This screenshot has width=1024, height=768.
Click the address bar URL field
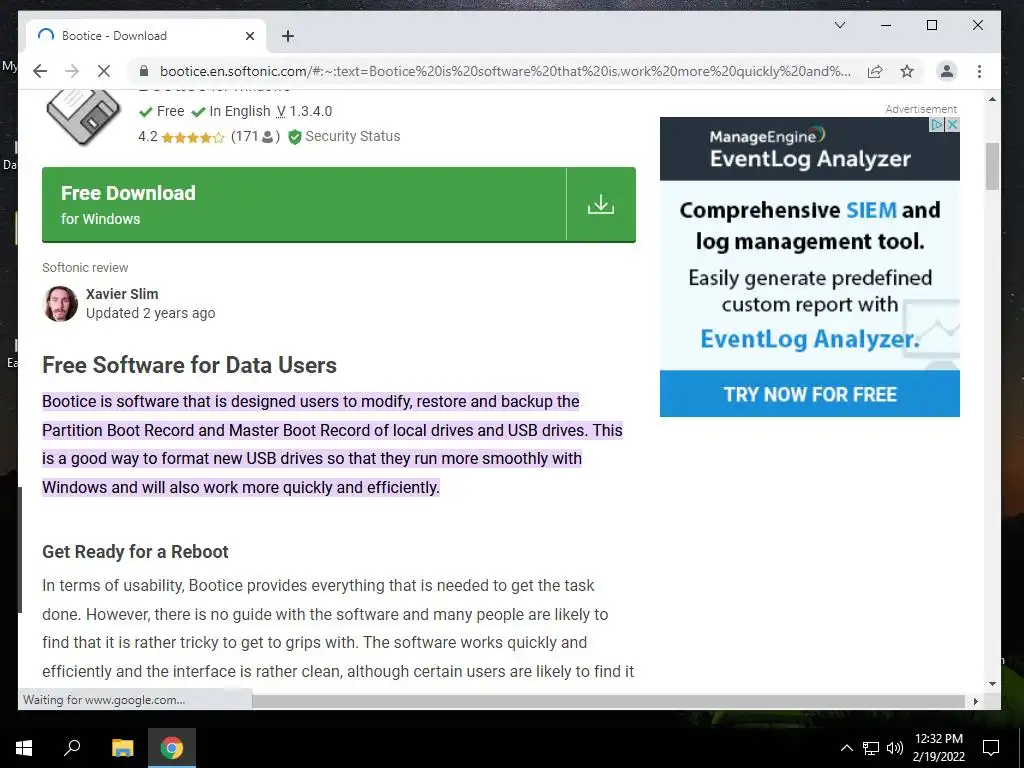click(x=505, y=71)
